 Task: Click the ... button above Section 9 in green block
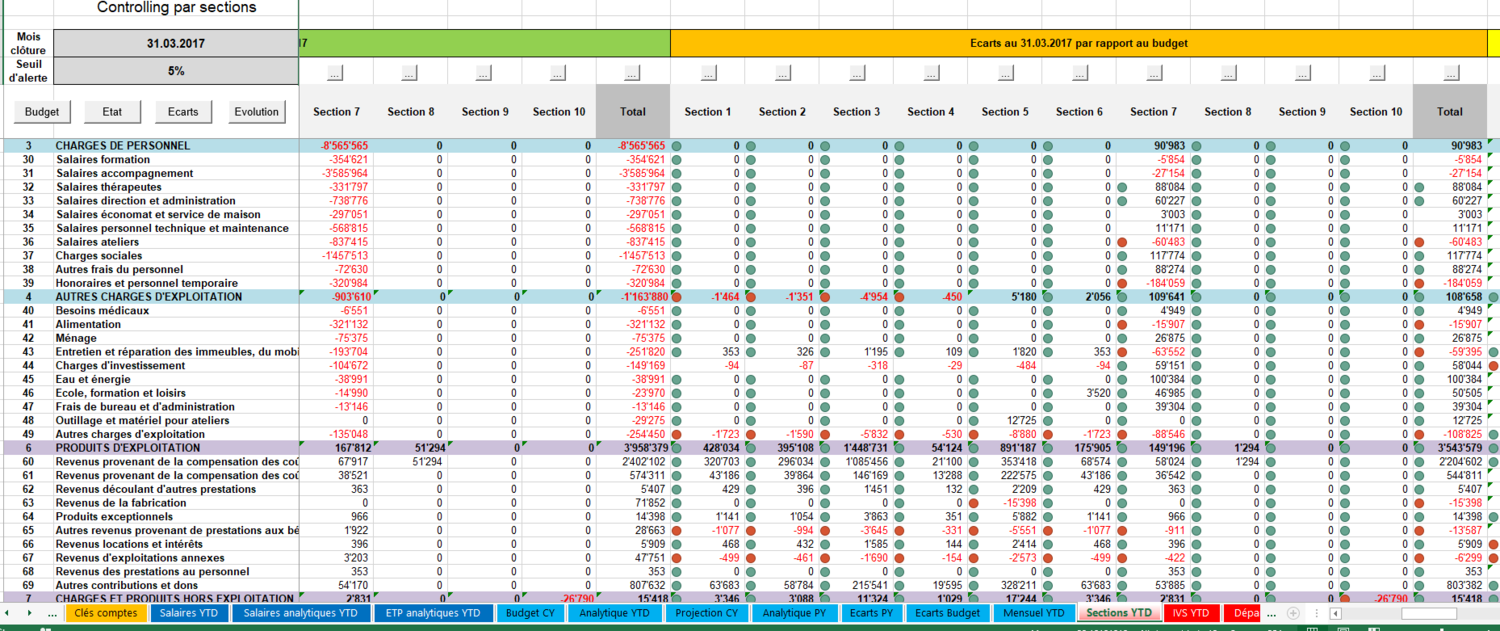[x=484, y=73]
